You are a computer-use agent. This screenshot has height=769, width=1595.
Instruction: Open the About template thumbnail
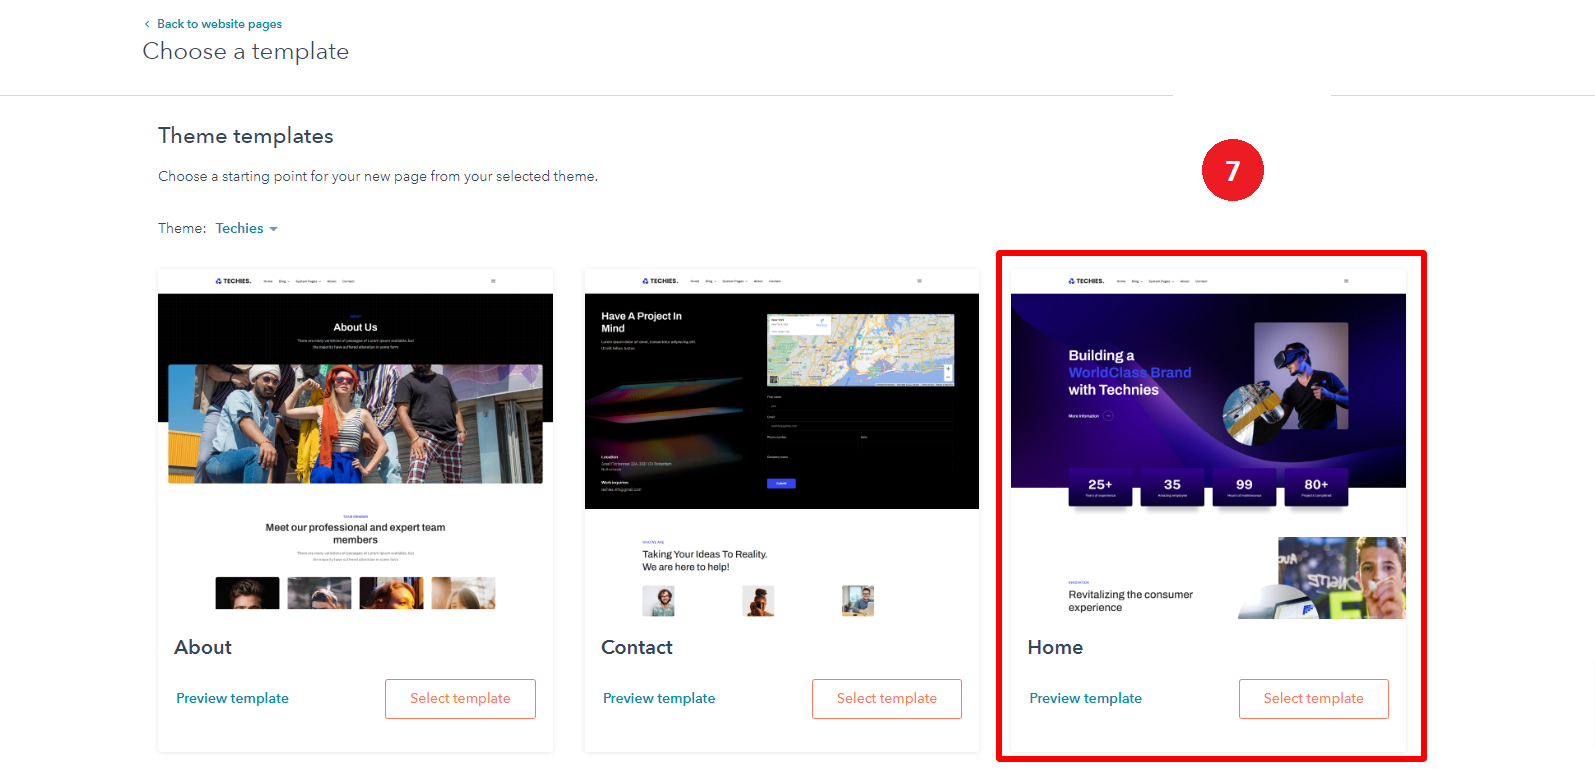click(x=355, y=440)
